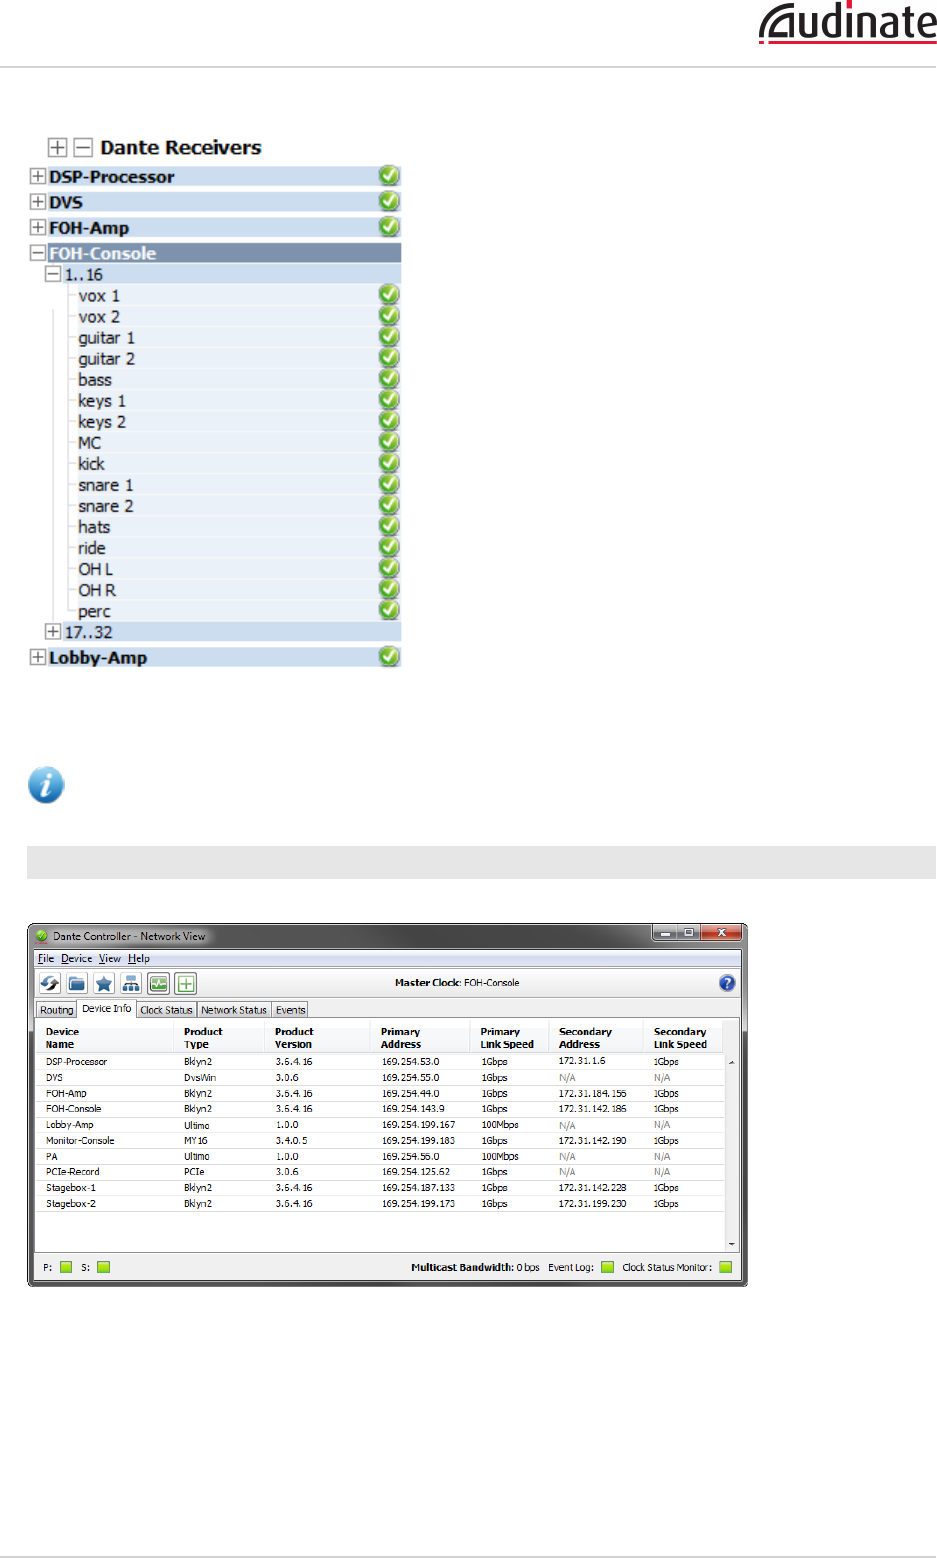Screen dimensions: 937x1558
Task: Click the green monitor waveform icon
Action: pyautogui.click(x=158, y=983)
